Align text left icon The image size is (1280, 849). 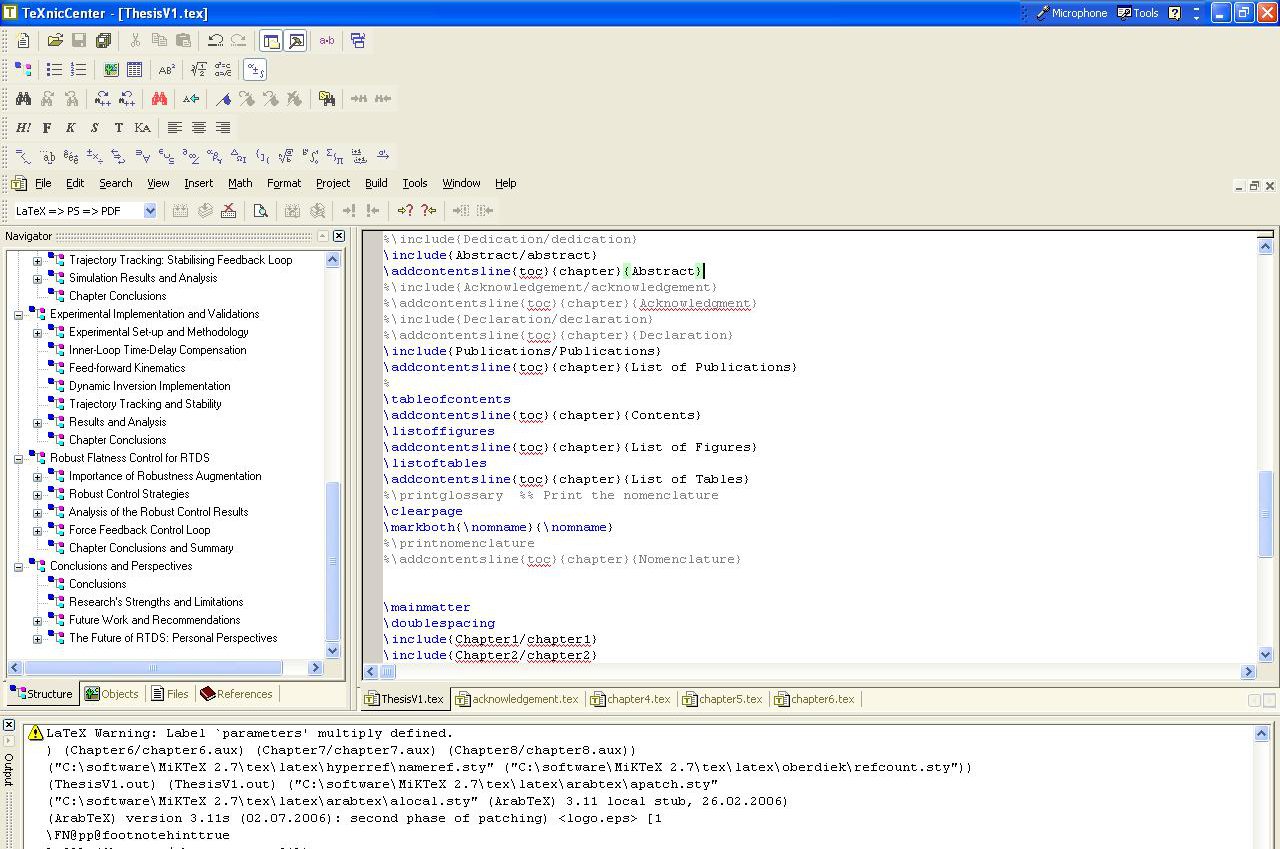click(175, 128)
